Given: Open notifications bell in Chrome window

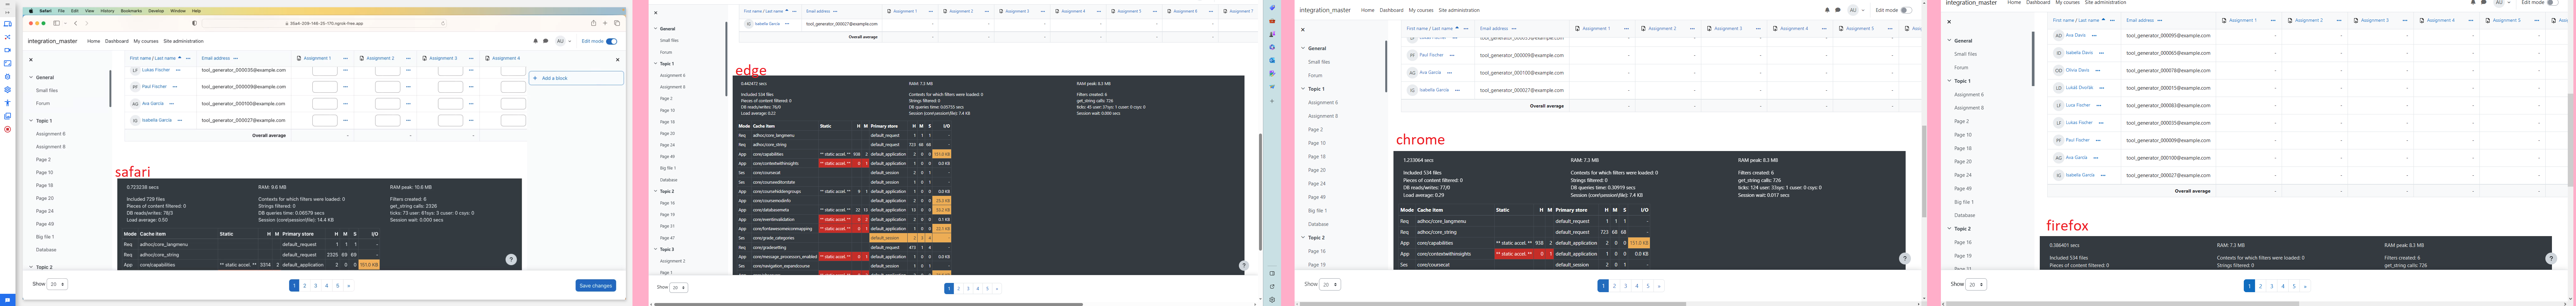Looking at the screenshot, I should click(x=1827, y=10).
